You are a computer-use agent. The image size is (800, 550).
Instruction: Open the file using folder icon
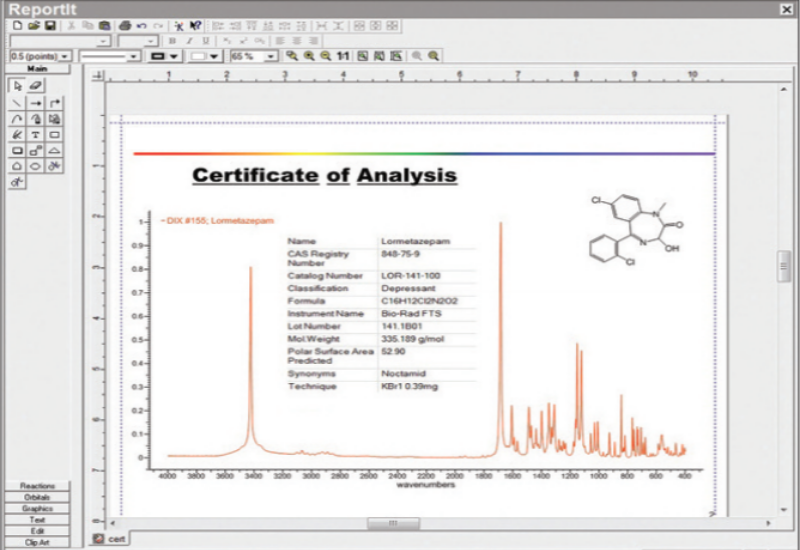tap(34, 24)
